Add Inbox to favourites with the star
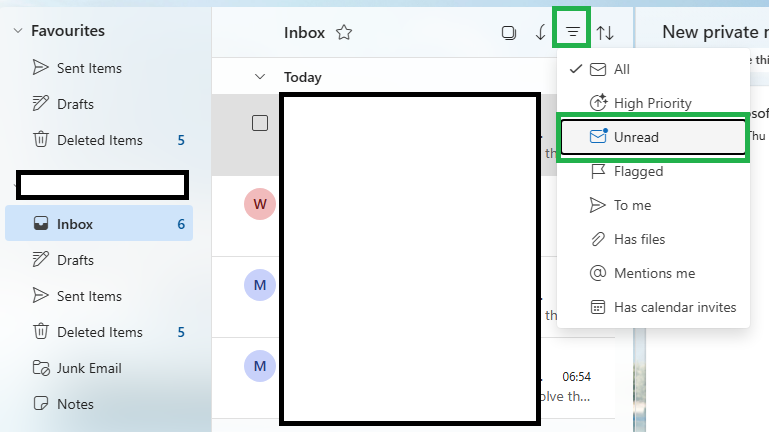Viewport: 769px width, 434px height. pyautogui.click(x=344, y=32)
